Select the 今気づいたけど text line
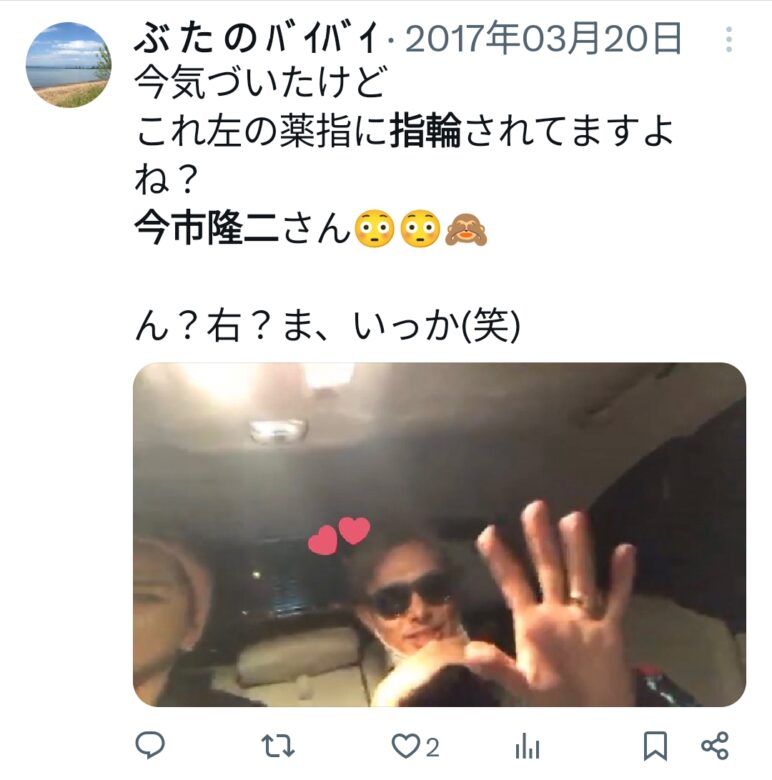This screenshot has width=772, height=780. point(260,83)
